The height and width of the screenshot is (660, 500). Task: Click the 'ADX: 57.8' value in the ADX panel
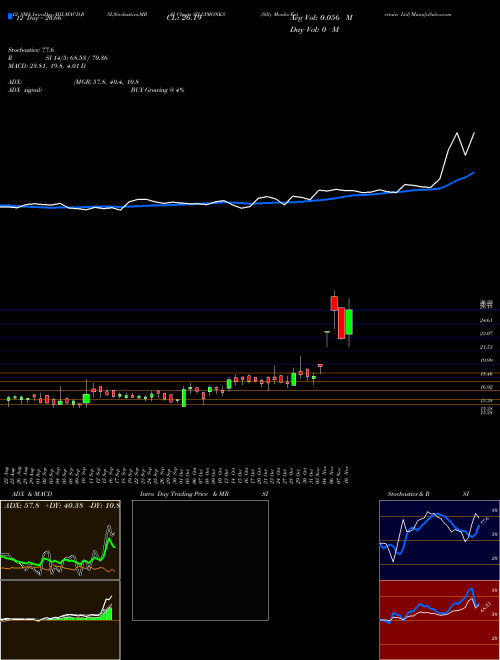coord(21,506)
